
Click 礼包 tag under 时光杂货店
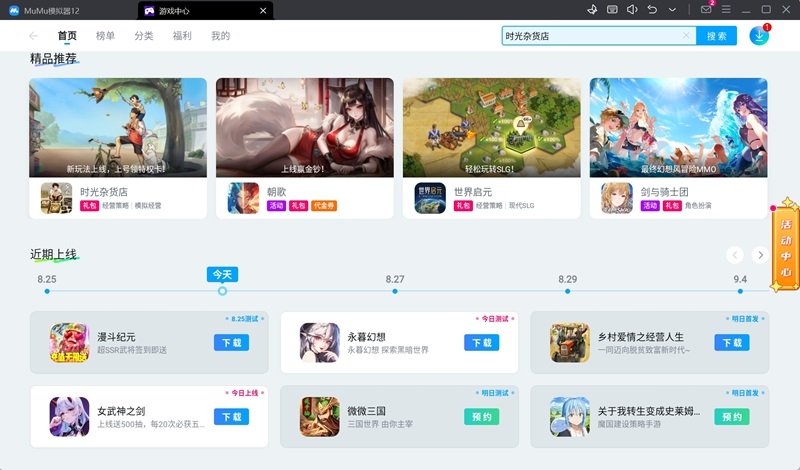pos(89,206)
